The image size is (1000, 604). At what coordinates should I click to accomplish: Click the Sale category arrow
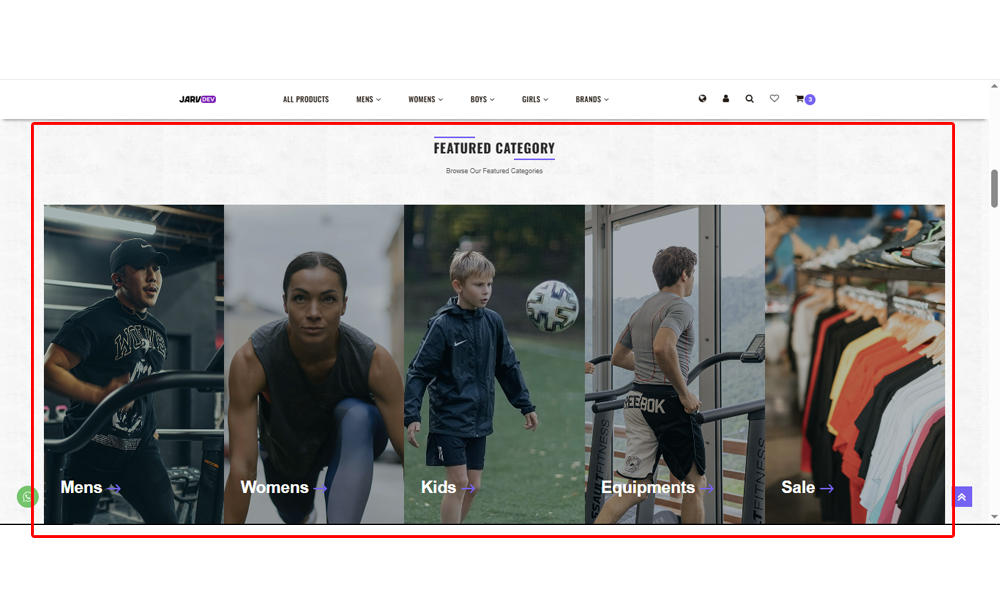pos(827,488)
